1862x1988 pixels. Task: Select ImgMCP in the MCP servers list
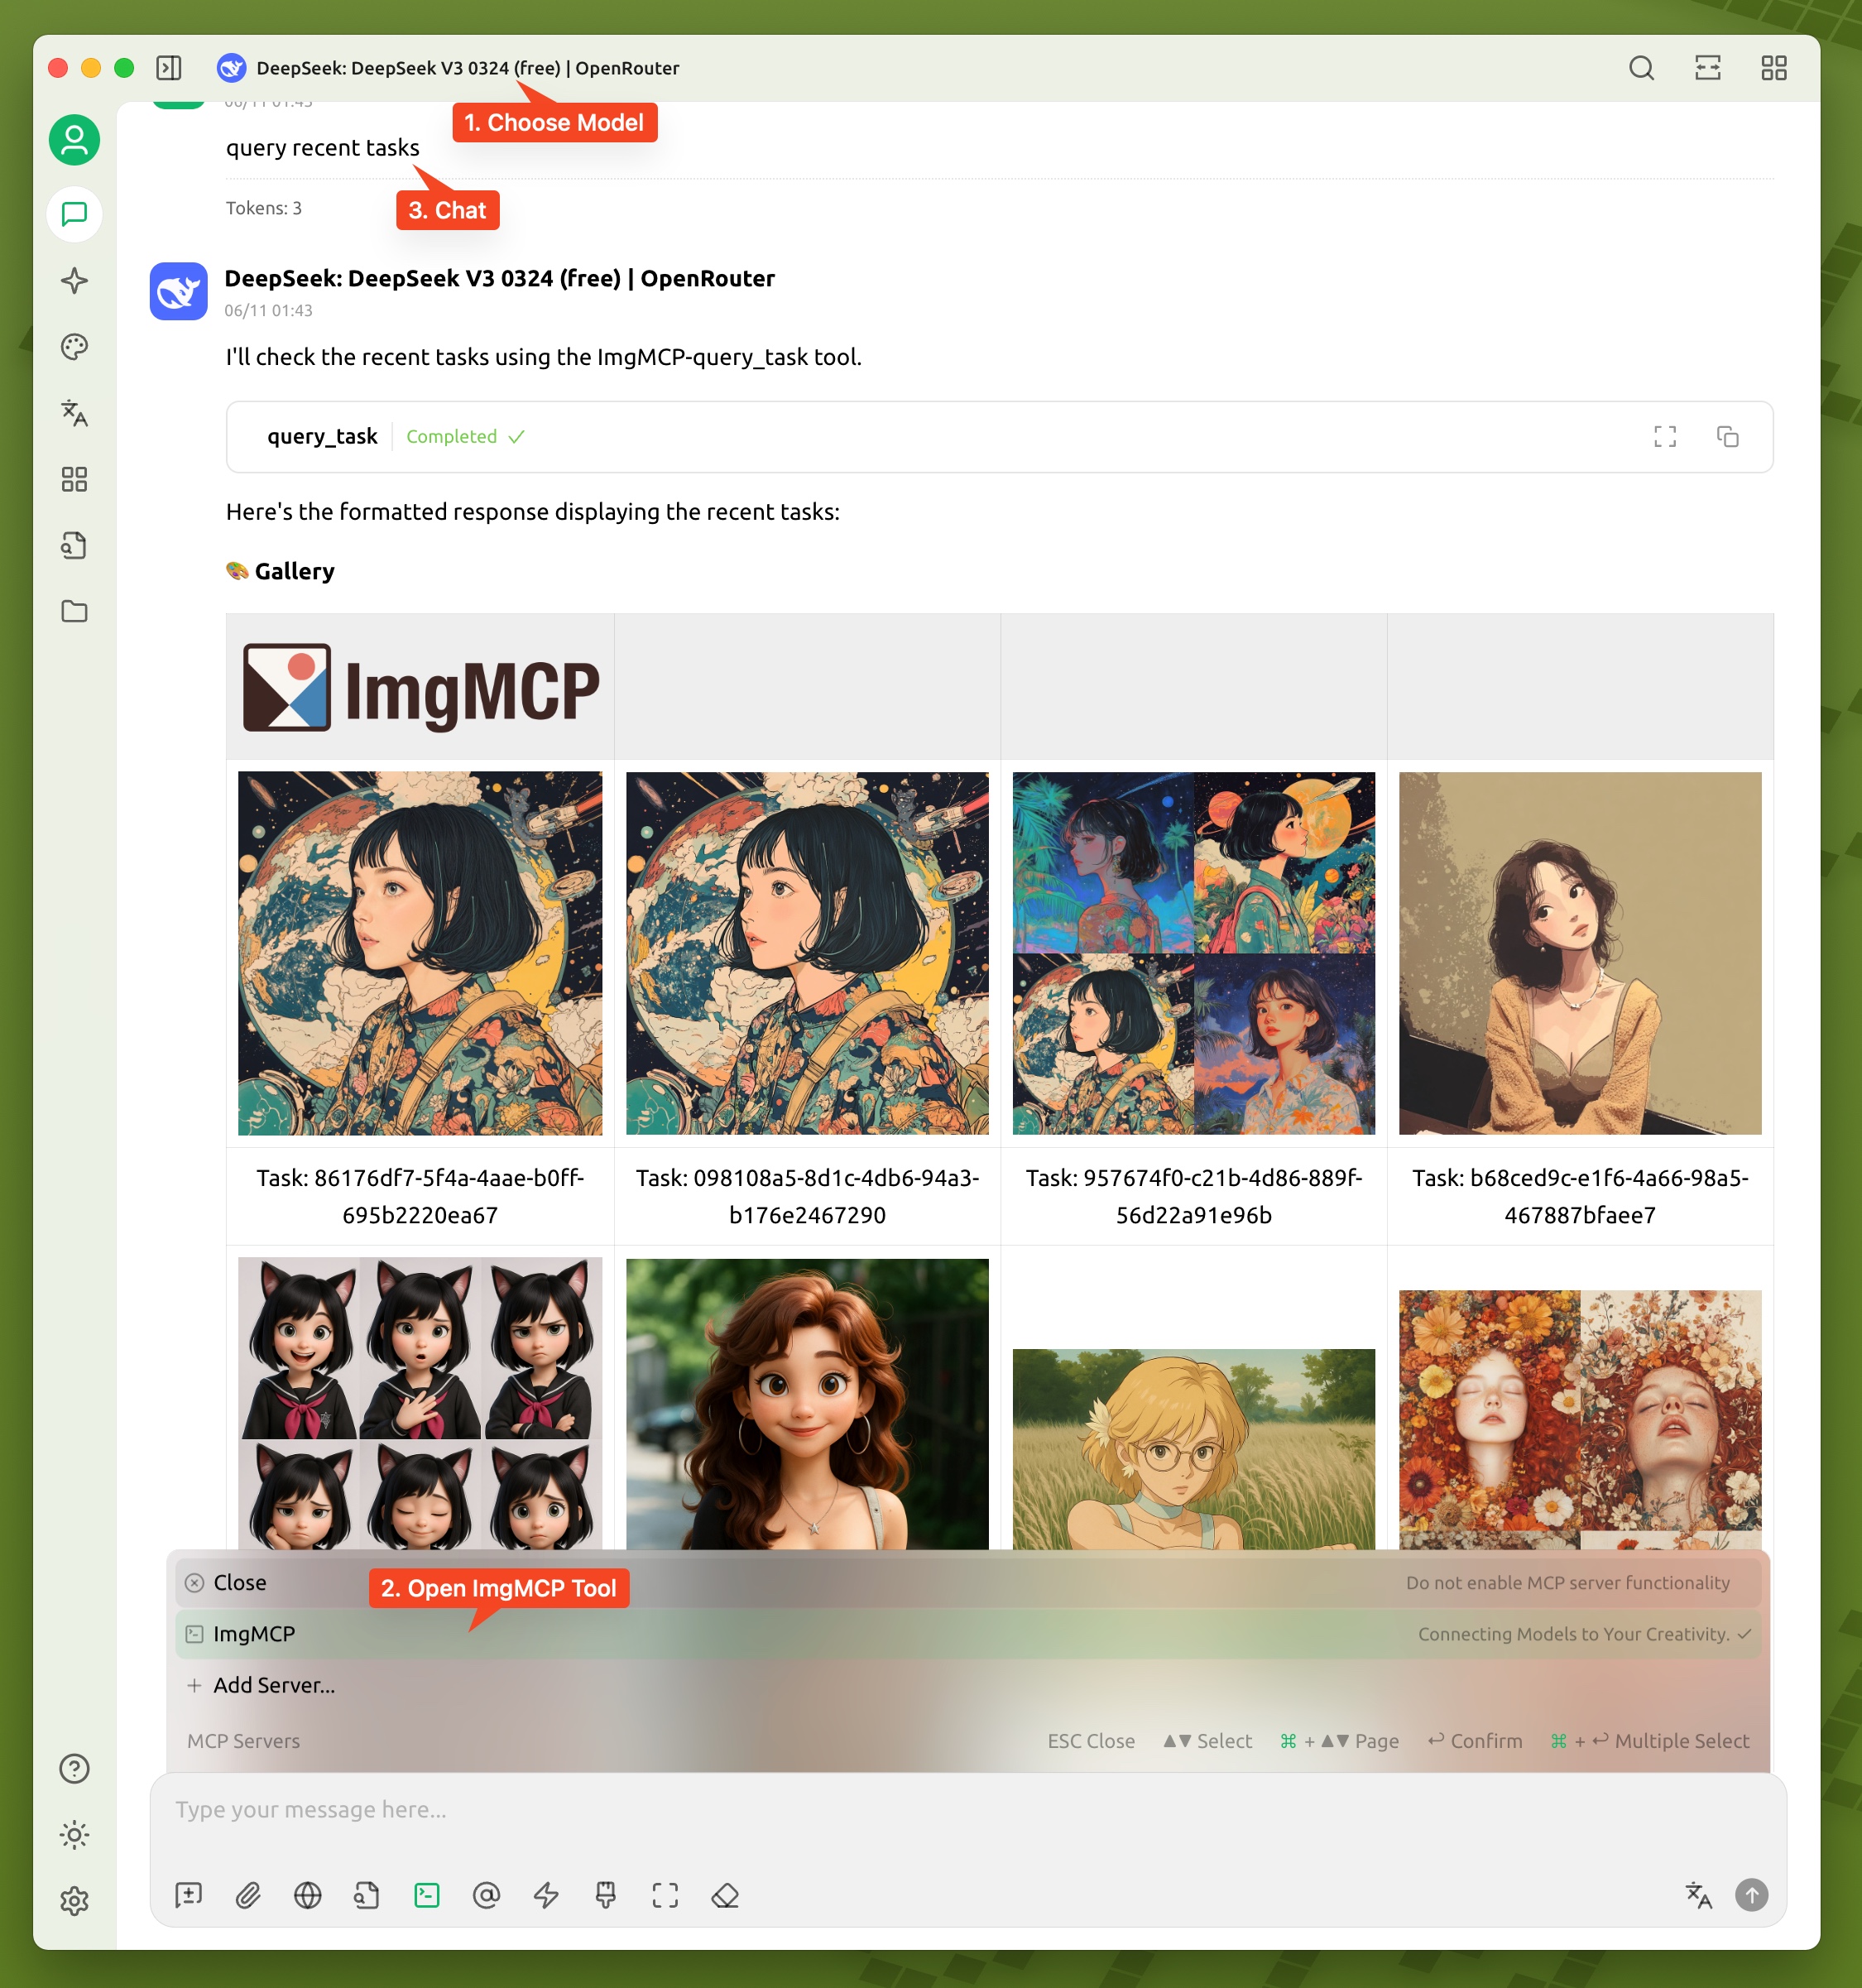254,1634
